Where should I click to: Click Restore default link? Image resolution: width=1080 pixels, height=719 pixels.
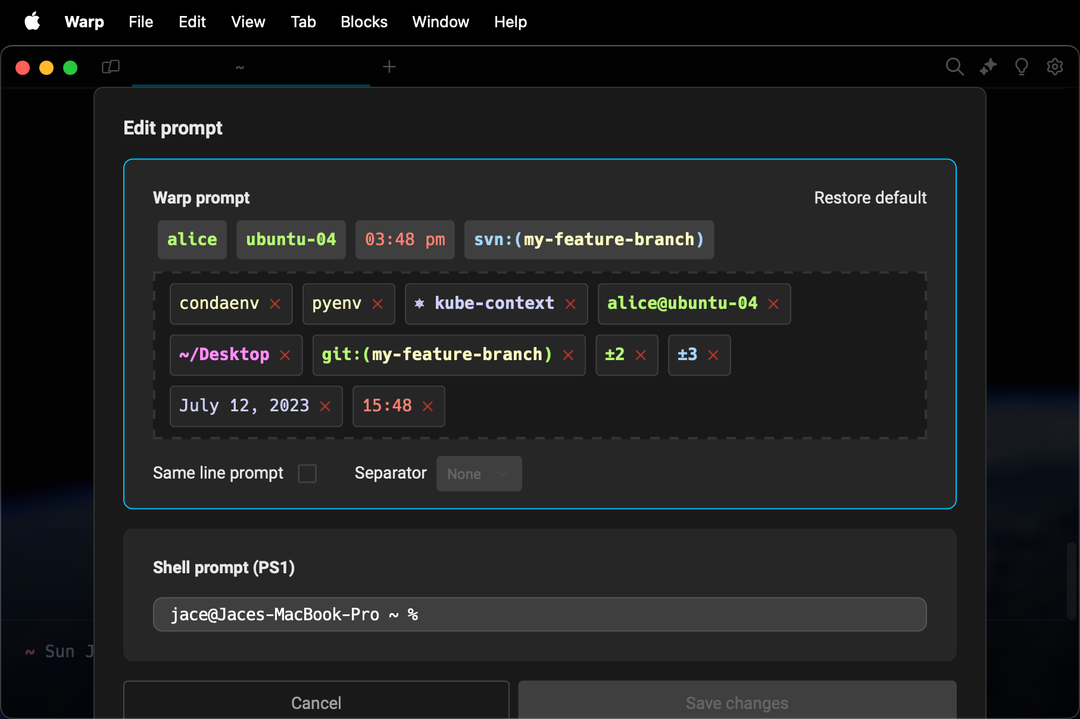[870, 198]
